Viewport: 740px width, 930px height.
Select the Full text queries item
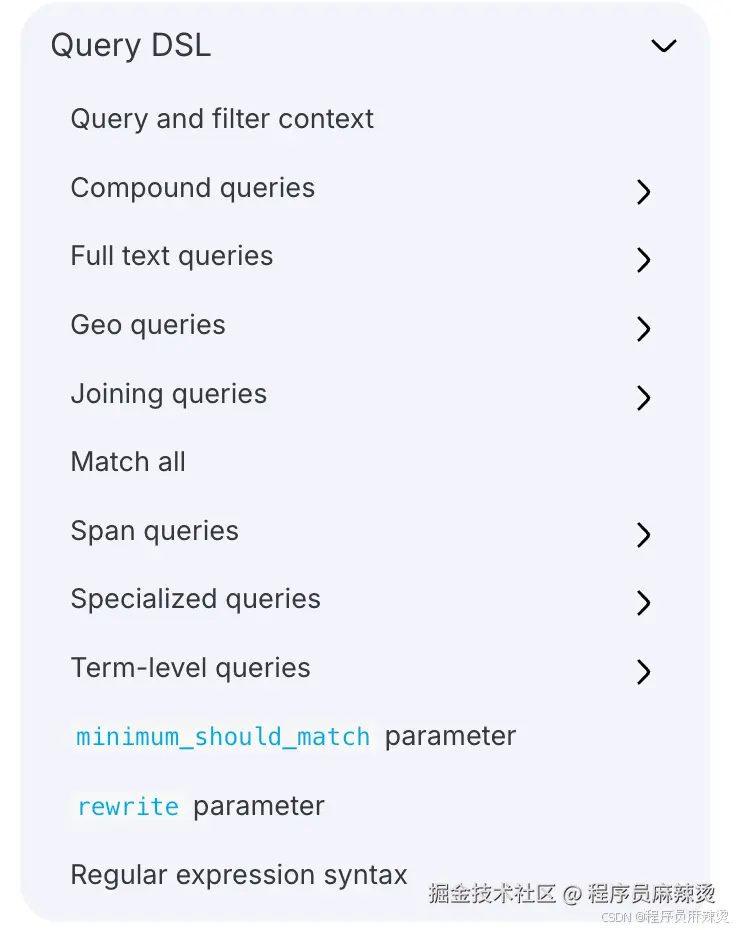[172, 256]
